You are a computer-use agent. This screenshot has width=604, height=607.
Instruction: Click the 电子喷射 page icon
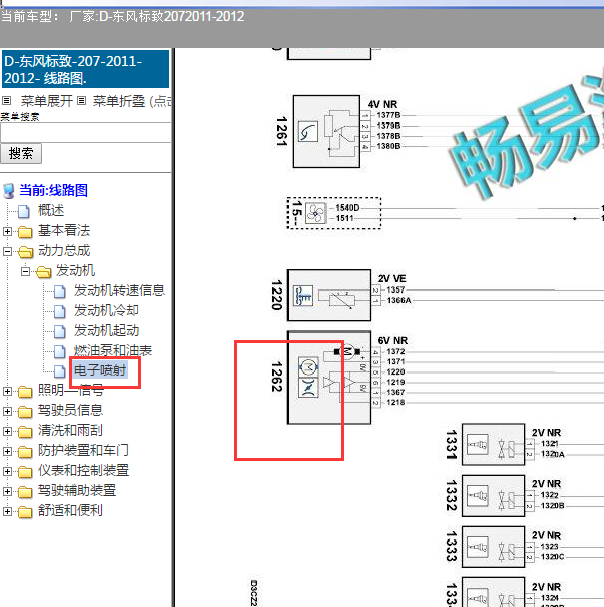click(x=60, y=372)
